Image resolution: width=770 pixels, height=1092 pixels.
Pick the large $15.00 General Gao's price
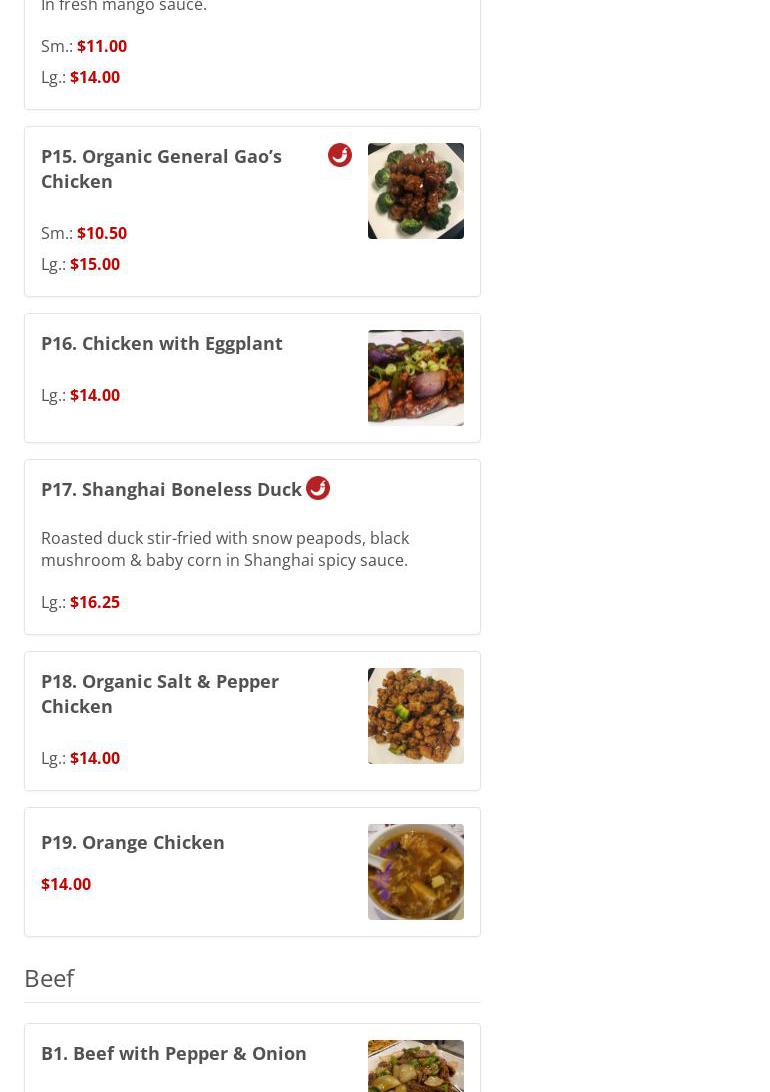(x=95, y=264)
